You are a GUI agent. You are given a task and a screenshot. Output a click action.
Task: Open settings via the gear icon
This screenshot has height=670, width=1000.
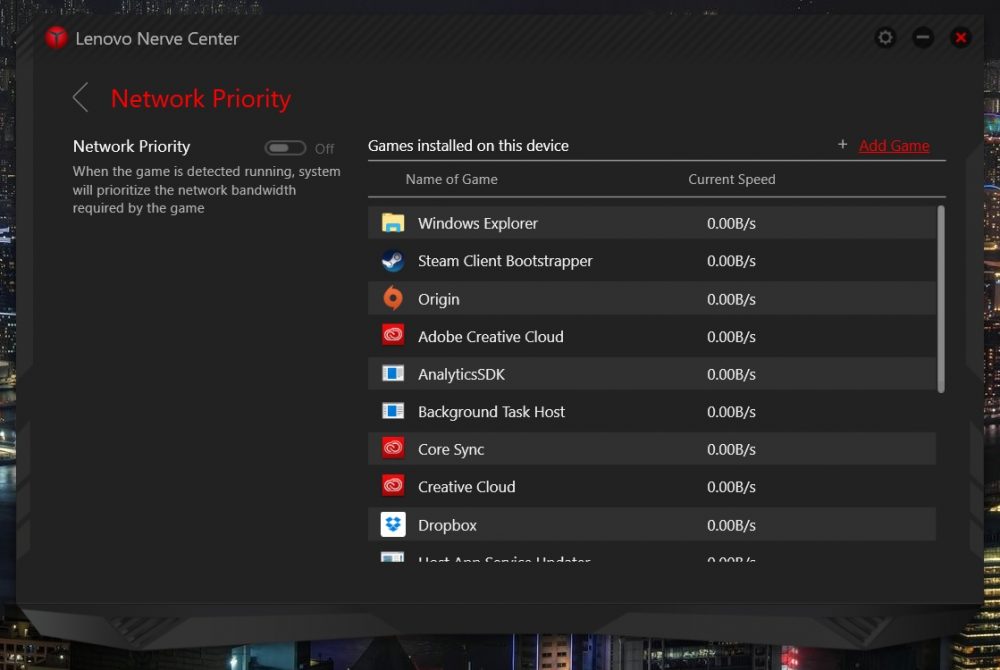[x=885, y=38]
